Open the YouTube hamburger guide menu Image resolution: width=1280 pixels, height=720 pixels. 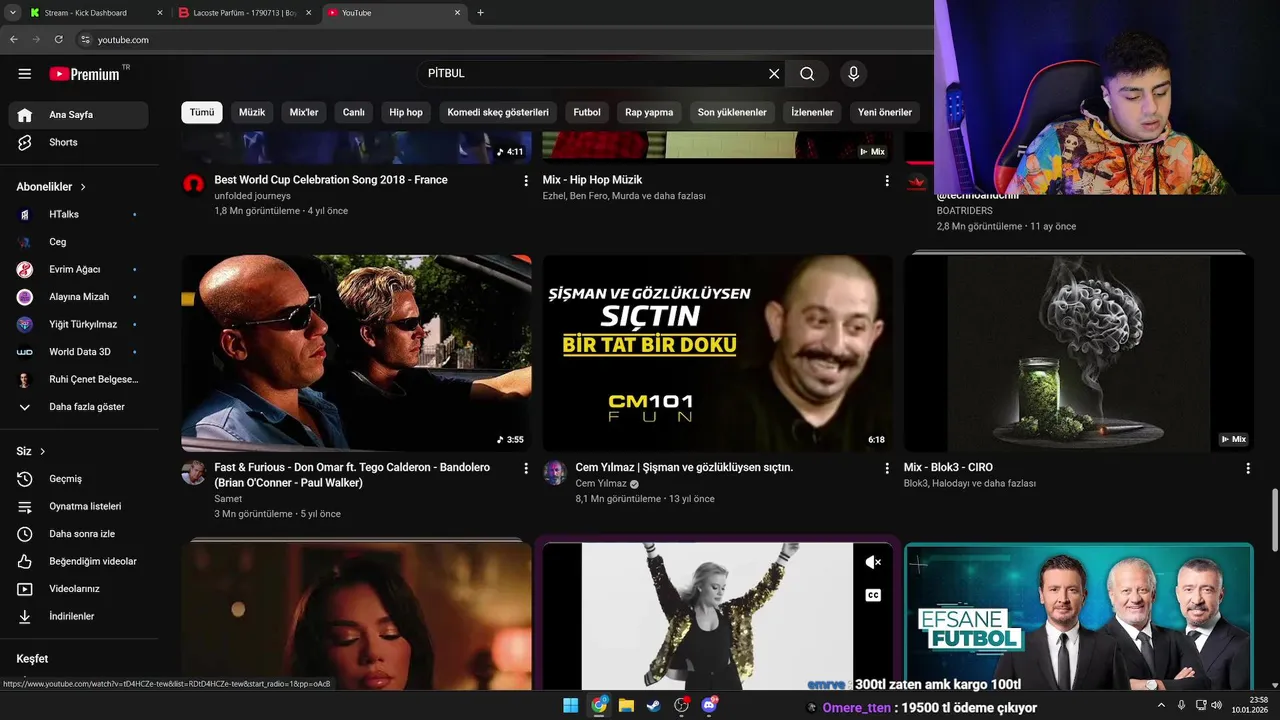25,74
